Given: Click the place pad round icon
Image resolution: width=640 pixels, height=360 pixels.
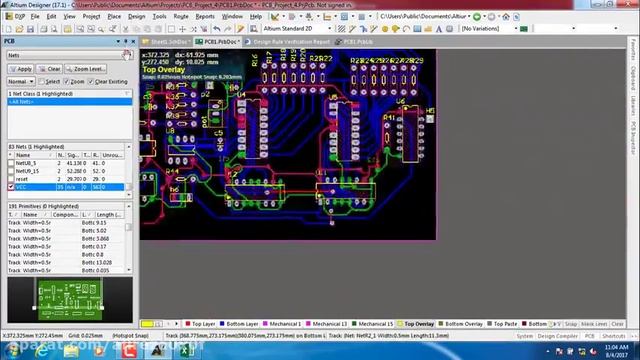Looking at the screenshot, I should click(x=384, y=29).
